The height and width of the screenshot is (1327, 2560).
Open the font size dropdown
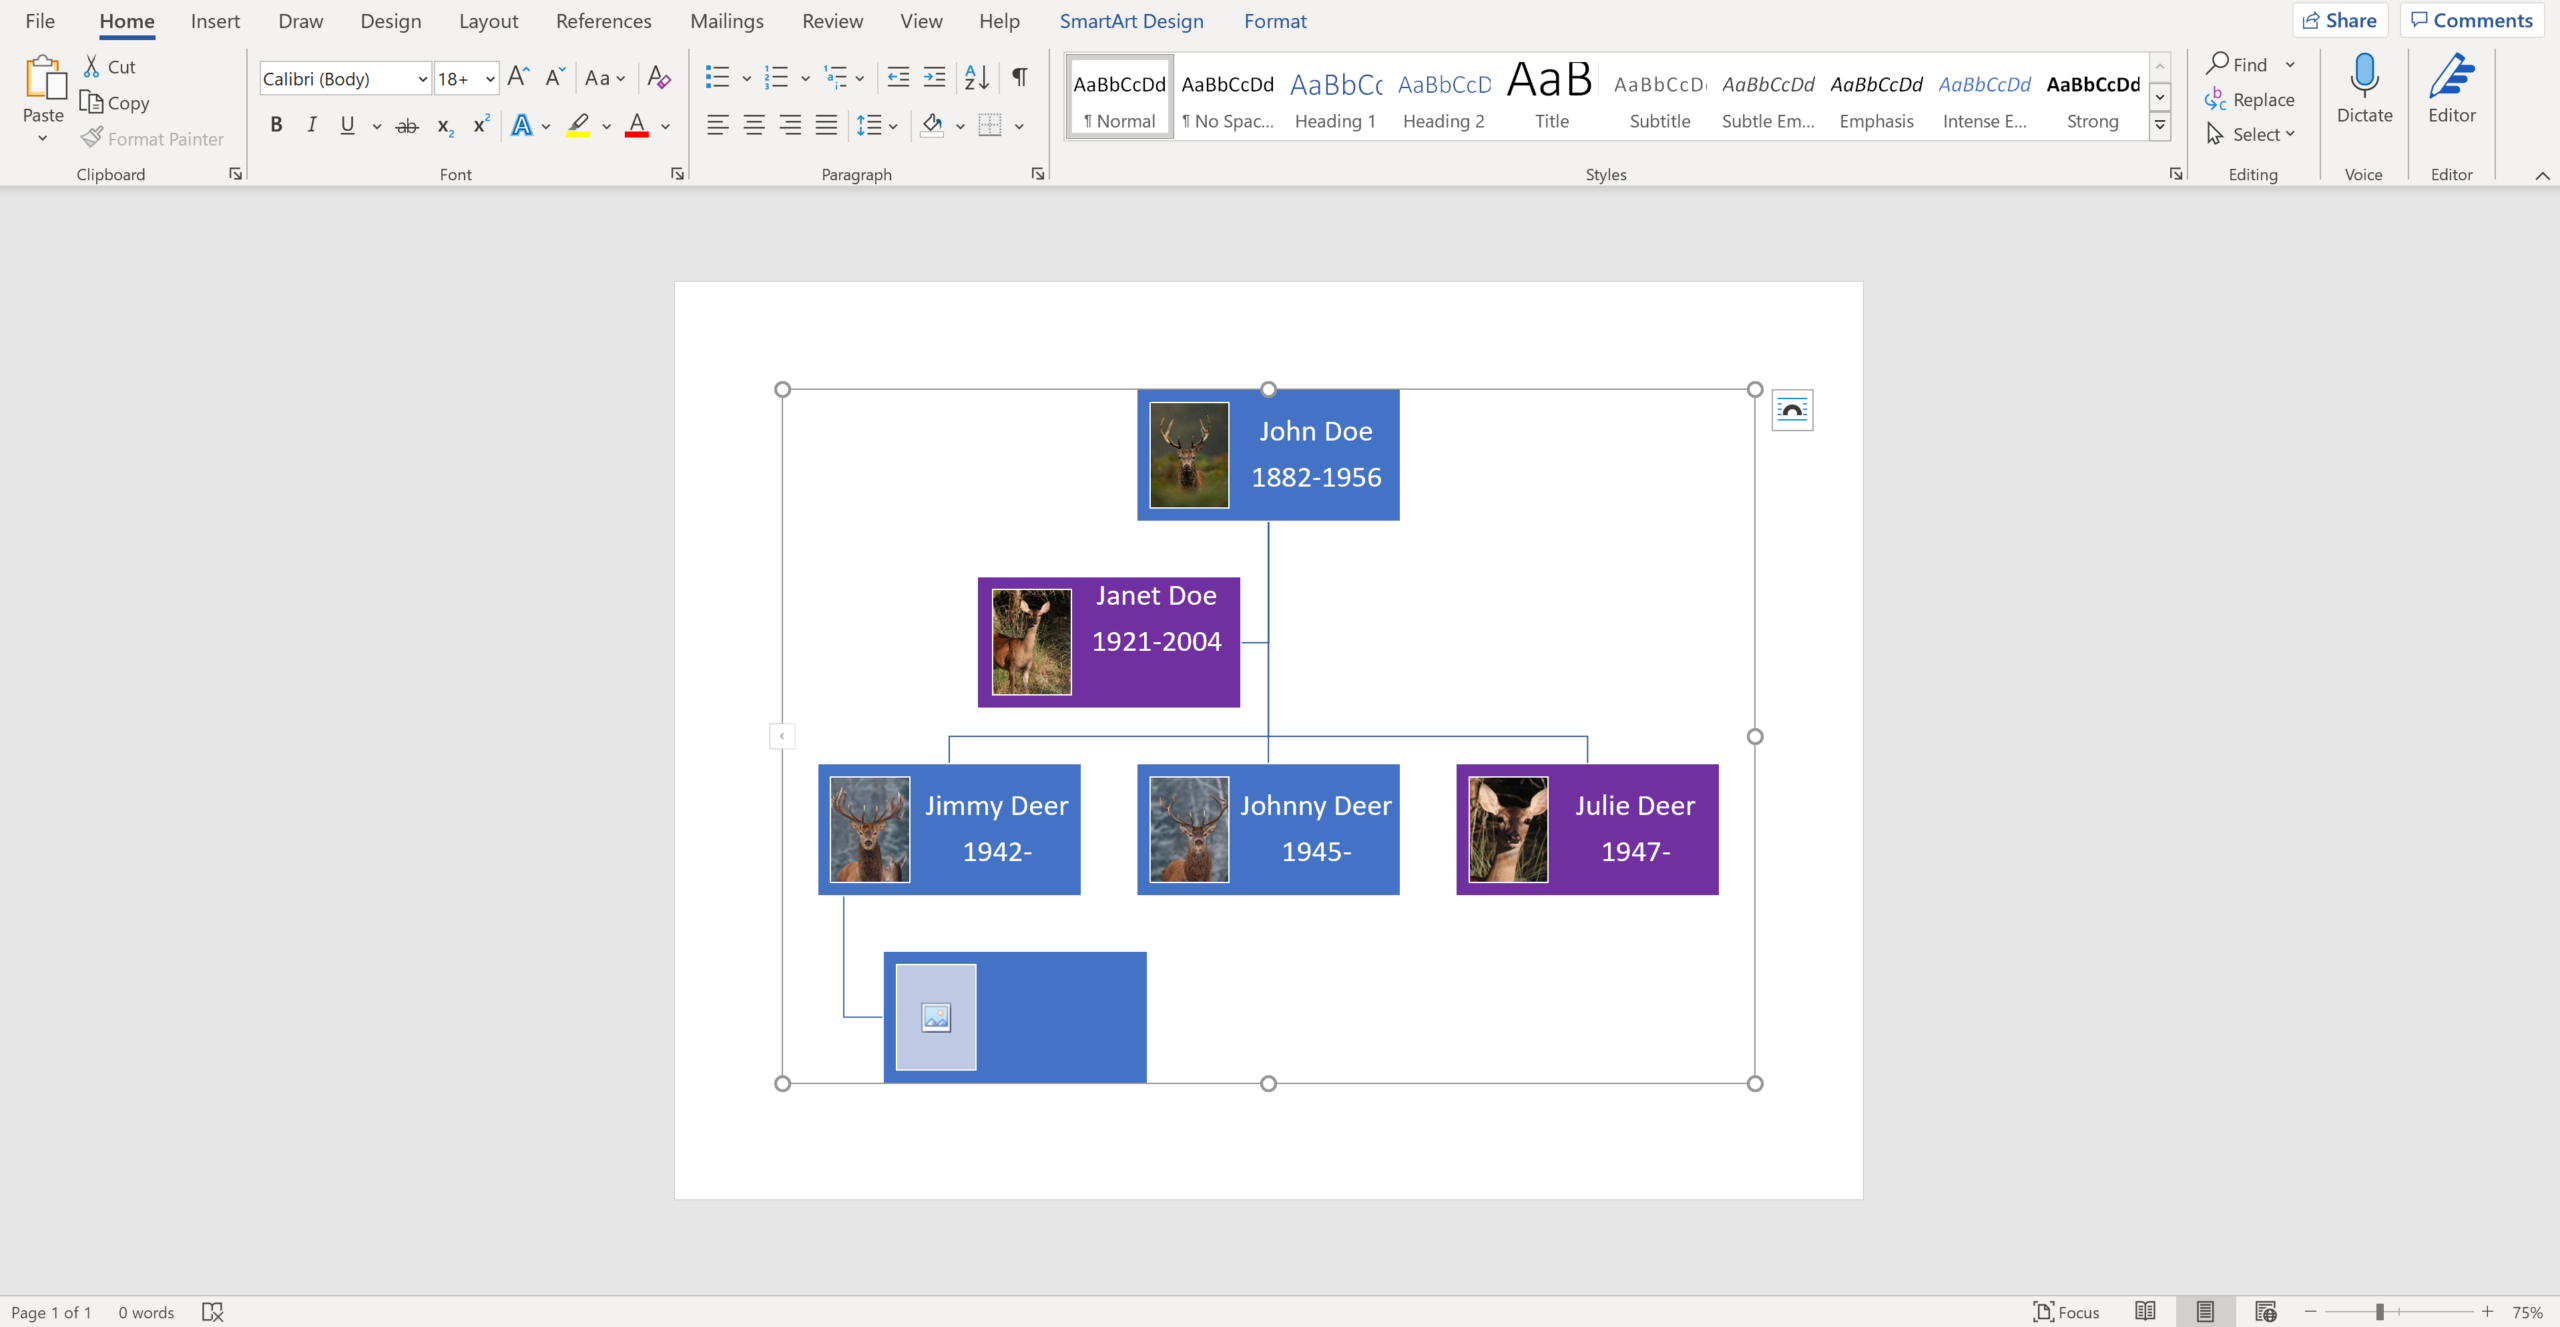coord(489,78)
